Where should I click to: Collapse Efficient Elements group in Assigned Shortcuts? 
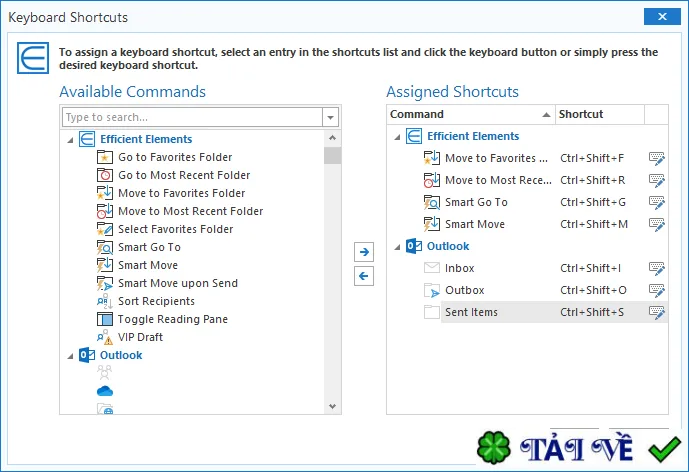[397, 137]
